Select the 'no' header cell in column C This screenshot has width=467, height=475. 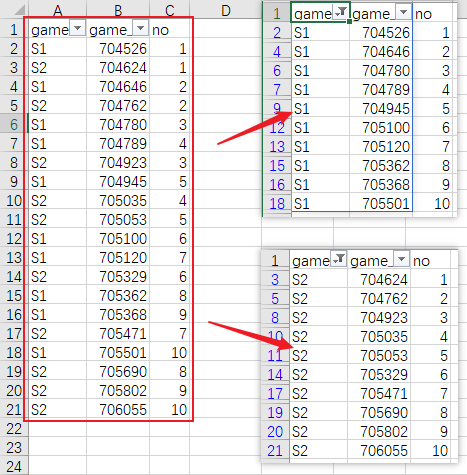tap(170, 30)
